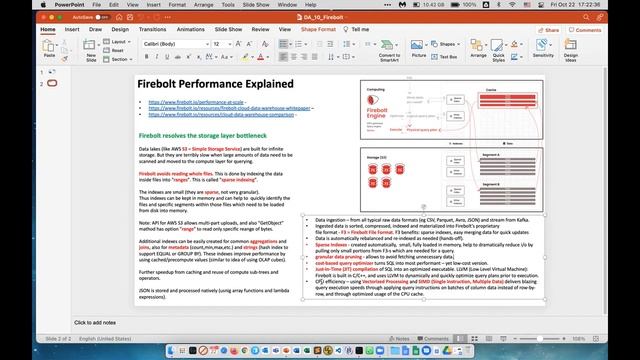
Task: Apply superscript formatting
Action: click(188, 57)
